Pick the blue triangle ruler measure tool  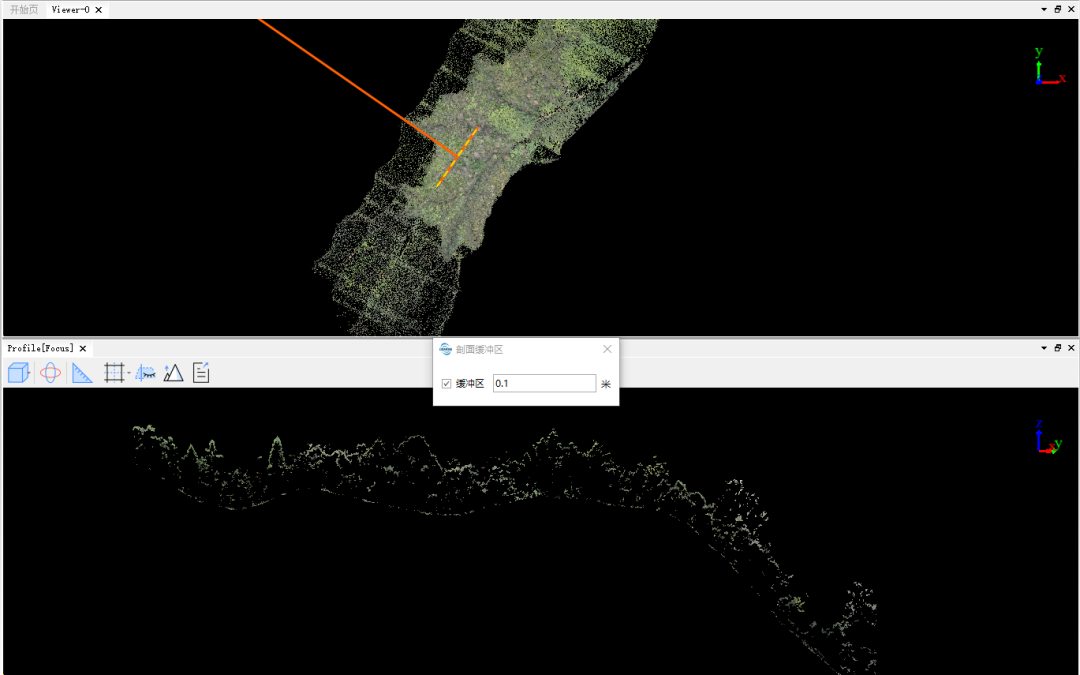tap(82, 373)
